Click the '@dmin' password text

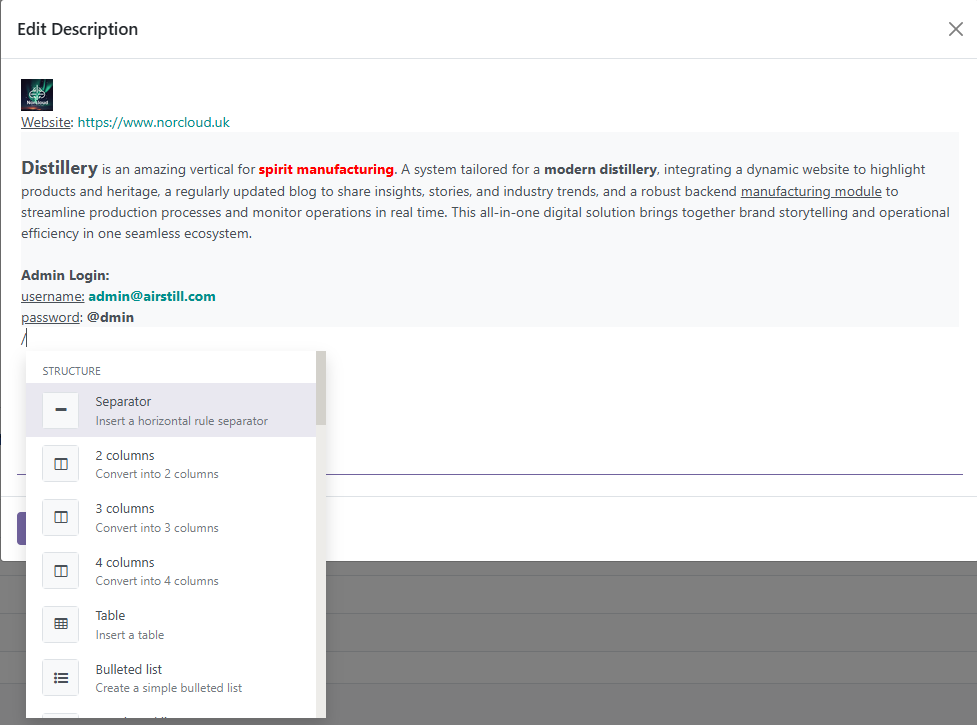coord(110,318)
